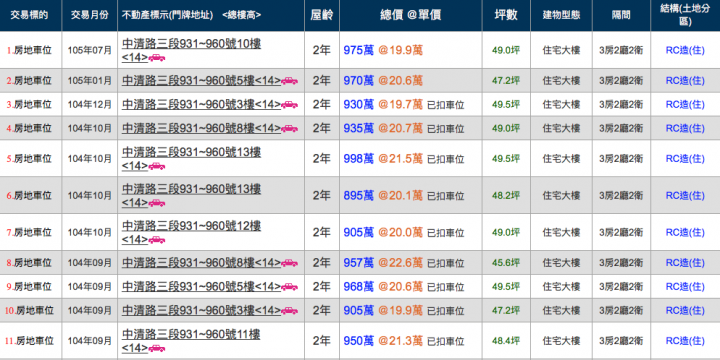Image resolution: width=720 pixels, height=360 pixels.
Task: Select the transaction date 105年07月
Action: click(x=90, y=51)
